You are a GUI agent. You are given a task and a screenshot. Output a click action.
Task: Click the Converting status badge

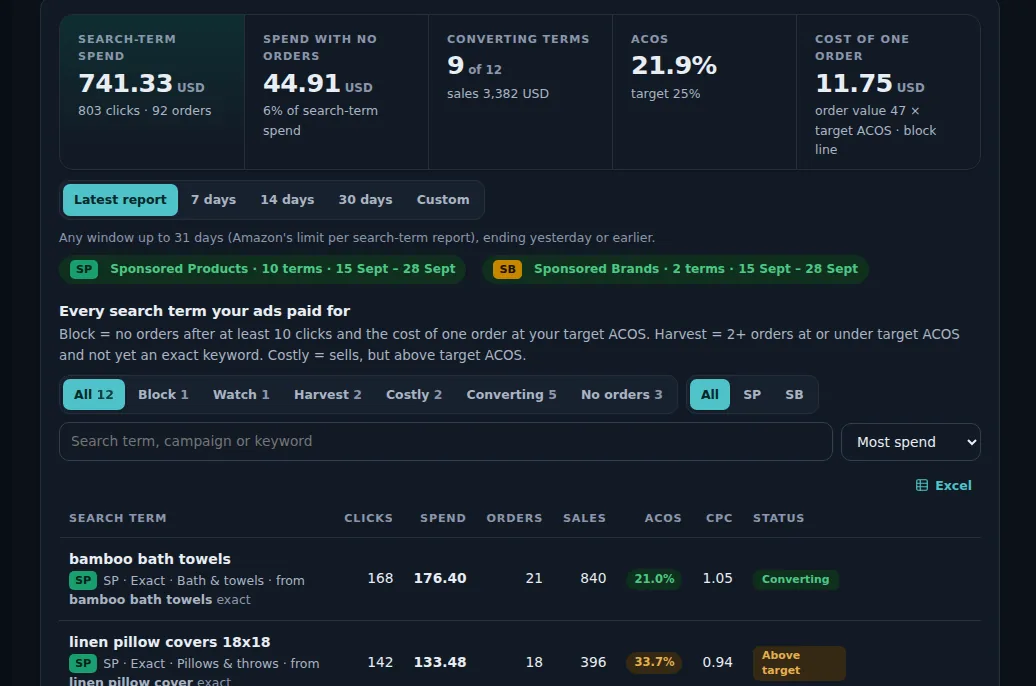click(x=796, y=580)
